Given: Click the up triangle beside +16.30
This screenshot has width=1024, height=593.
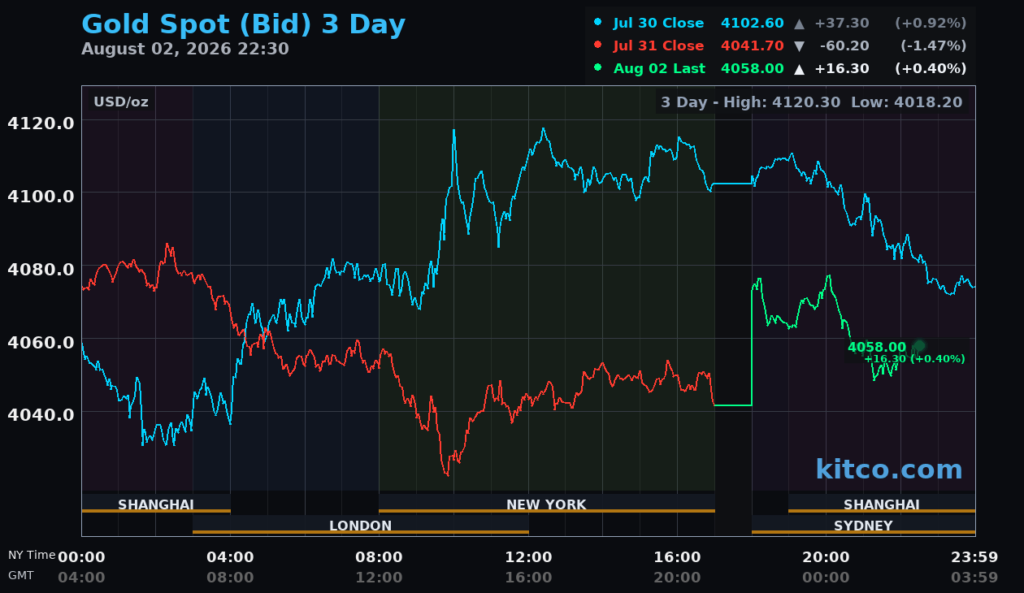Looking at the screenshot, I should point(799,69).
